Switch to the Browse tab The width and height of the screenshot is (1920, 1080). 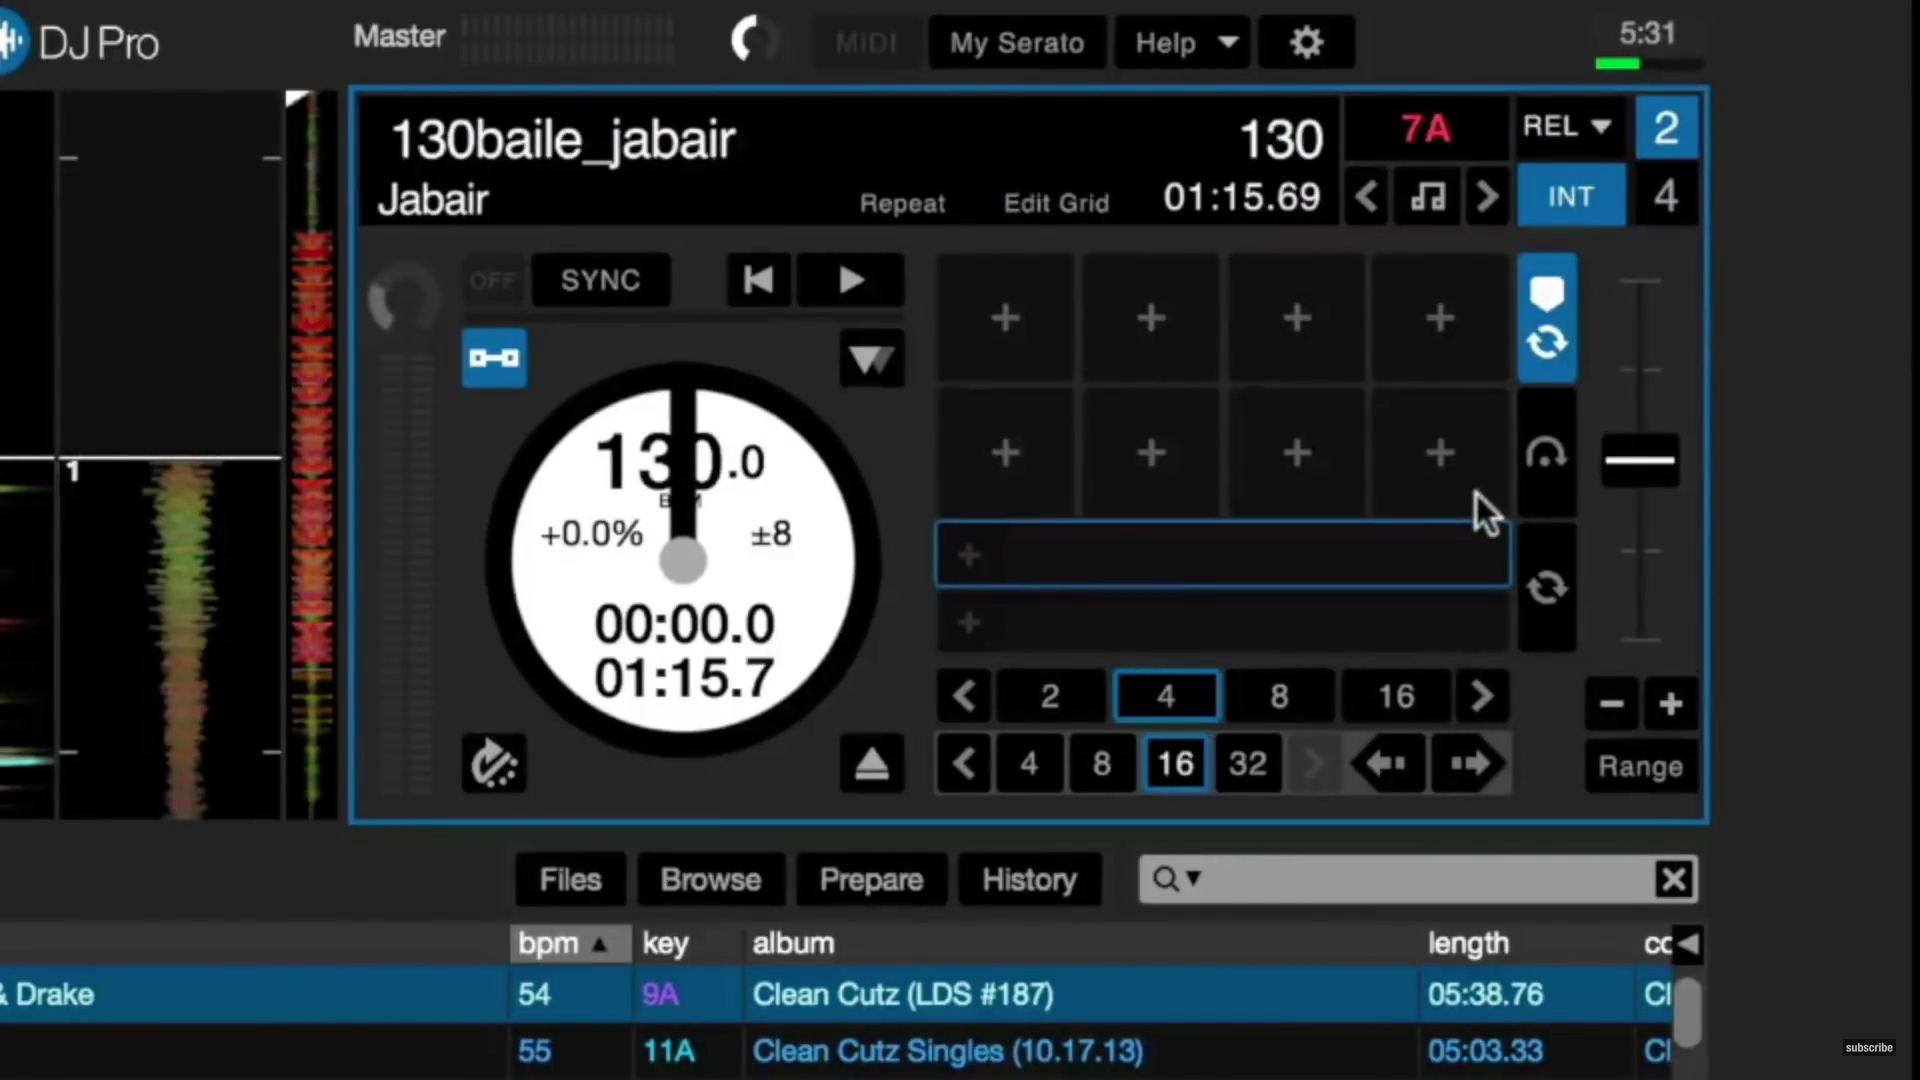[x=710, y=879]
